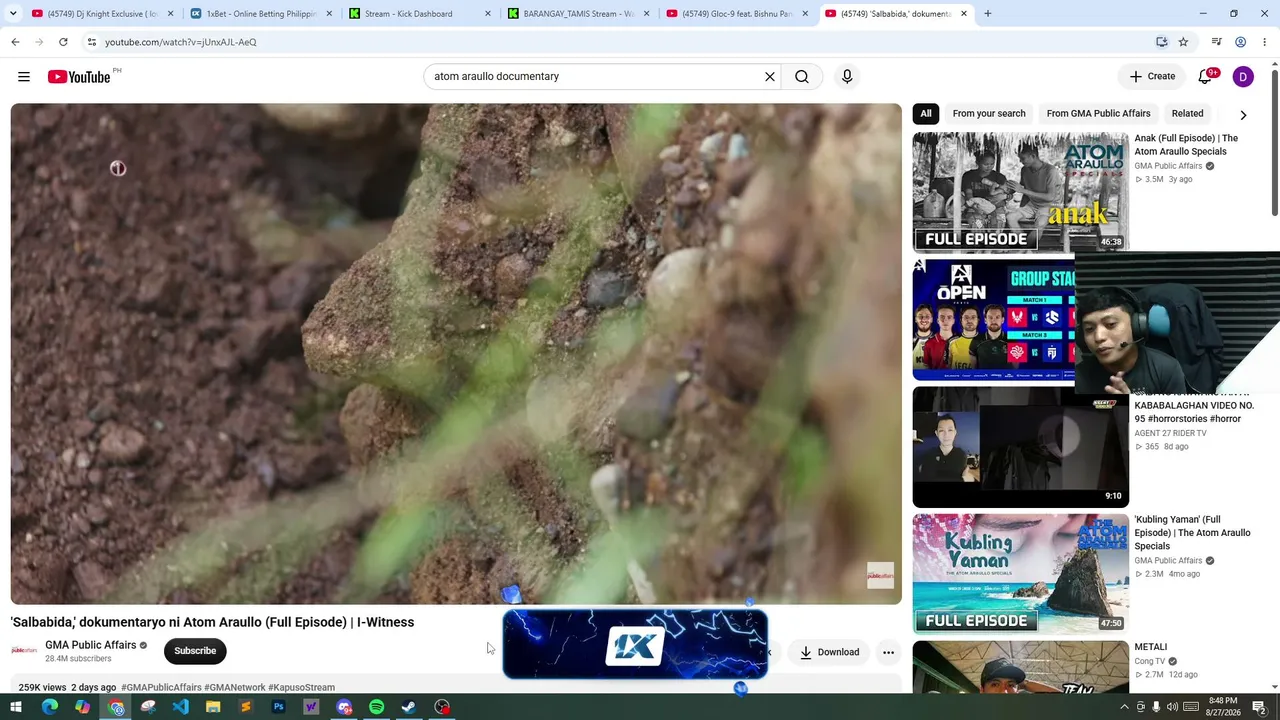Select the Related filter chip
This screenshot has width=1280, height=720.
click(x=1187, y=114)
